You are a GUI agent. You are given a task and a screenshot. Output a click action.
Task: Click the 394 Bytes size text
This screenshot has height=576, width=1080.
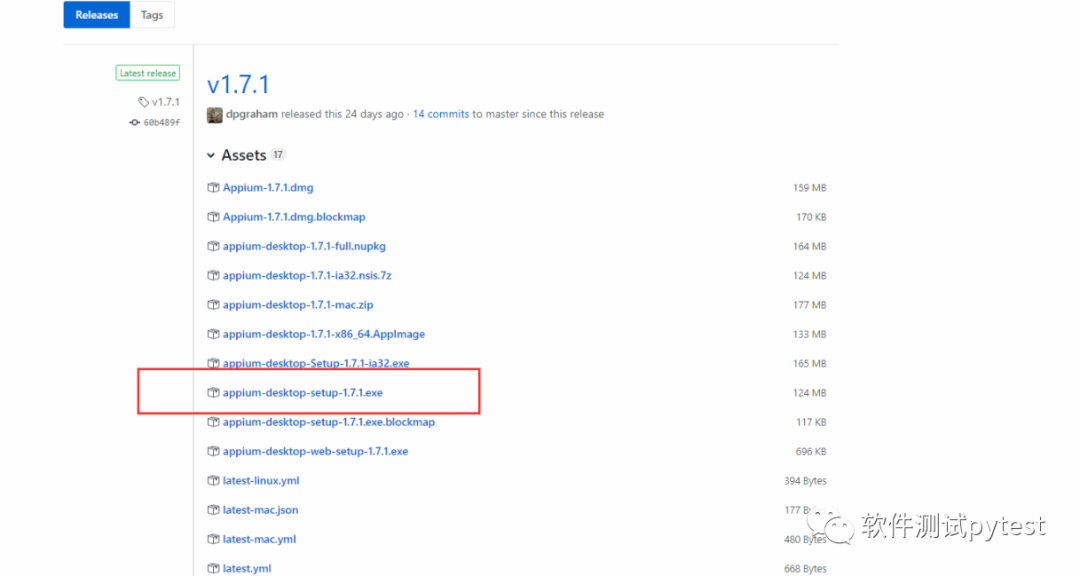pos(805,481)
